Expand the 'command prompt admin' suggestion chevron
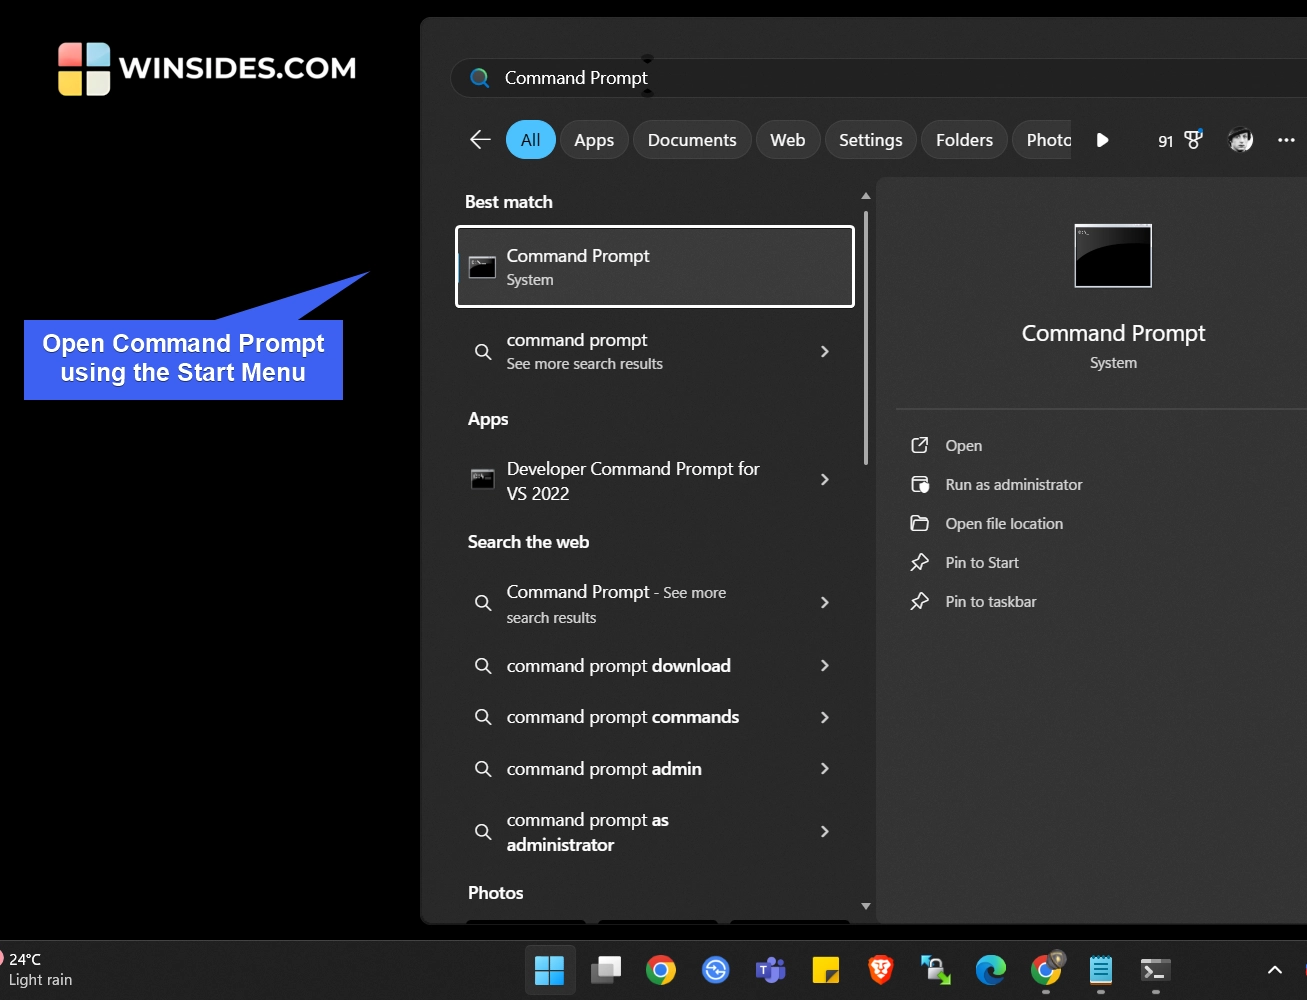The image size is (1307, 1000). point(824,769)
